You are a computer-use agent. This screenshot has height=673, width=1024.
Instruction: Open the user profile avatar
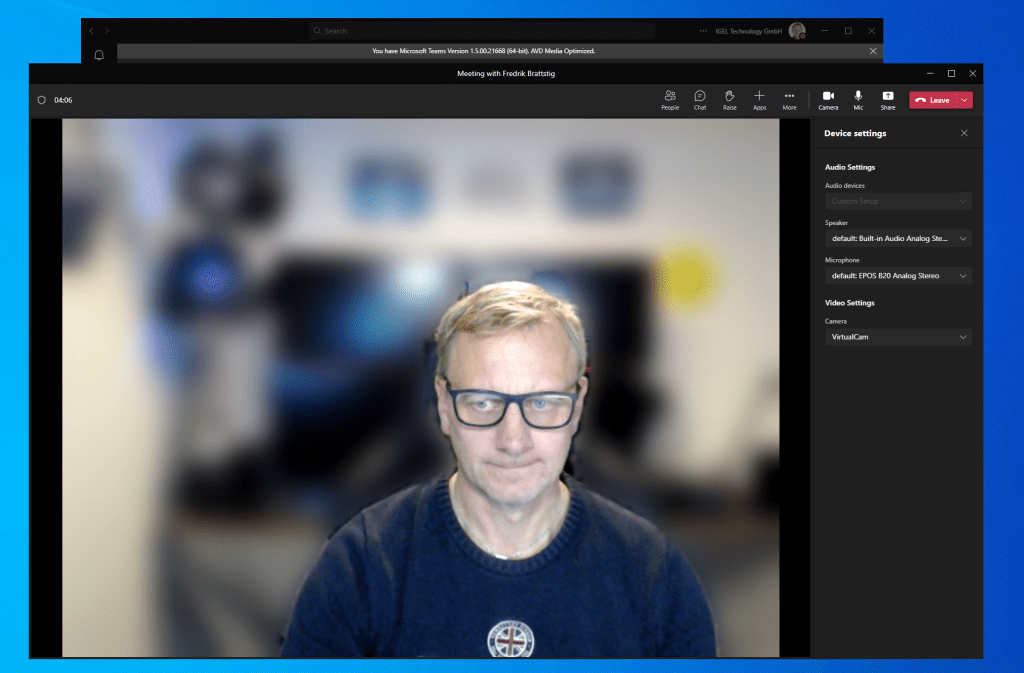click(x=796, y=31)
